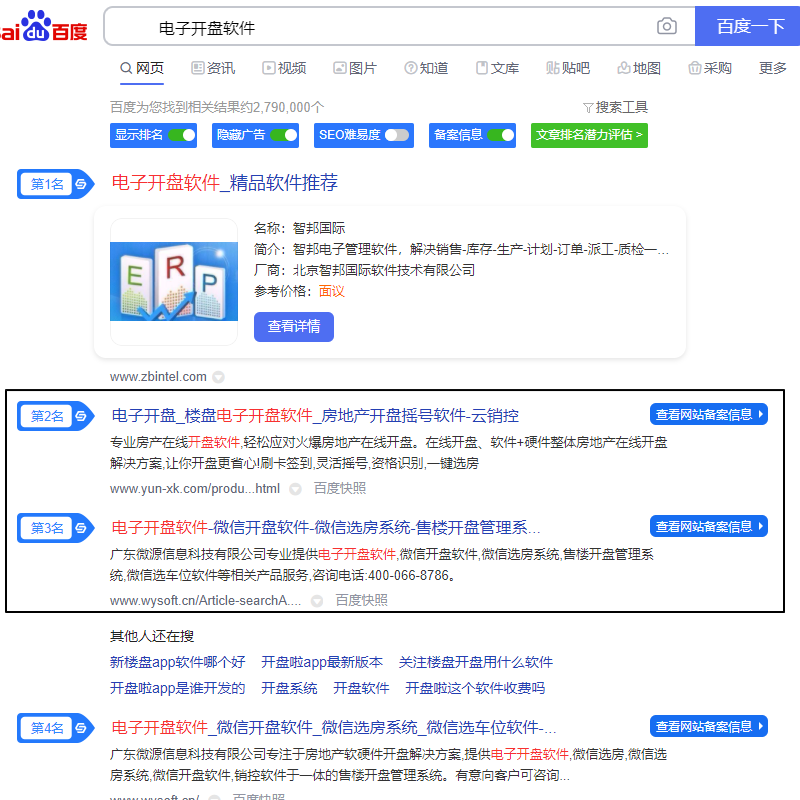Viewport: 800px width, 800px height.
Task: Click 百度一下 search button
Action: pyautogui.click(x=747, y=26)
